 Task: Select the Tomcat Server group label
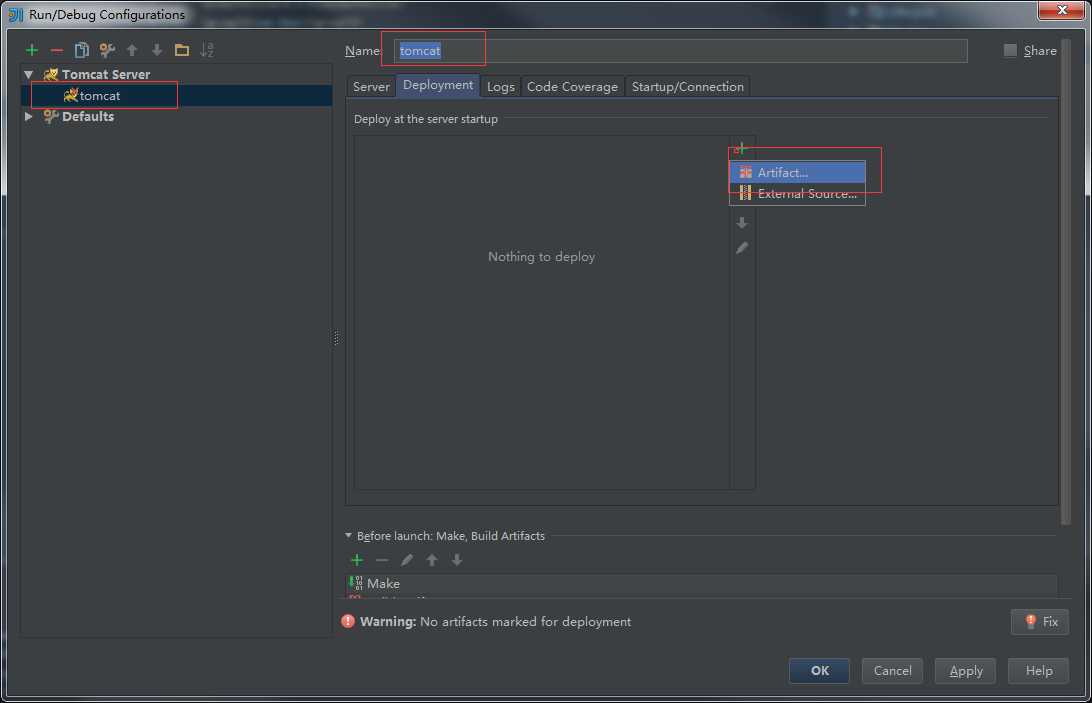[x=106, y=75]
